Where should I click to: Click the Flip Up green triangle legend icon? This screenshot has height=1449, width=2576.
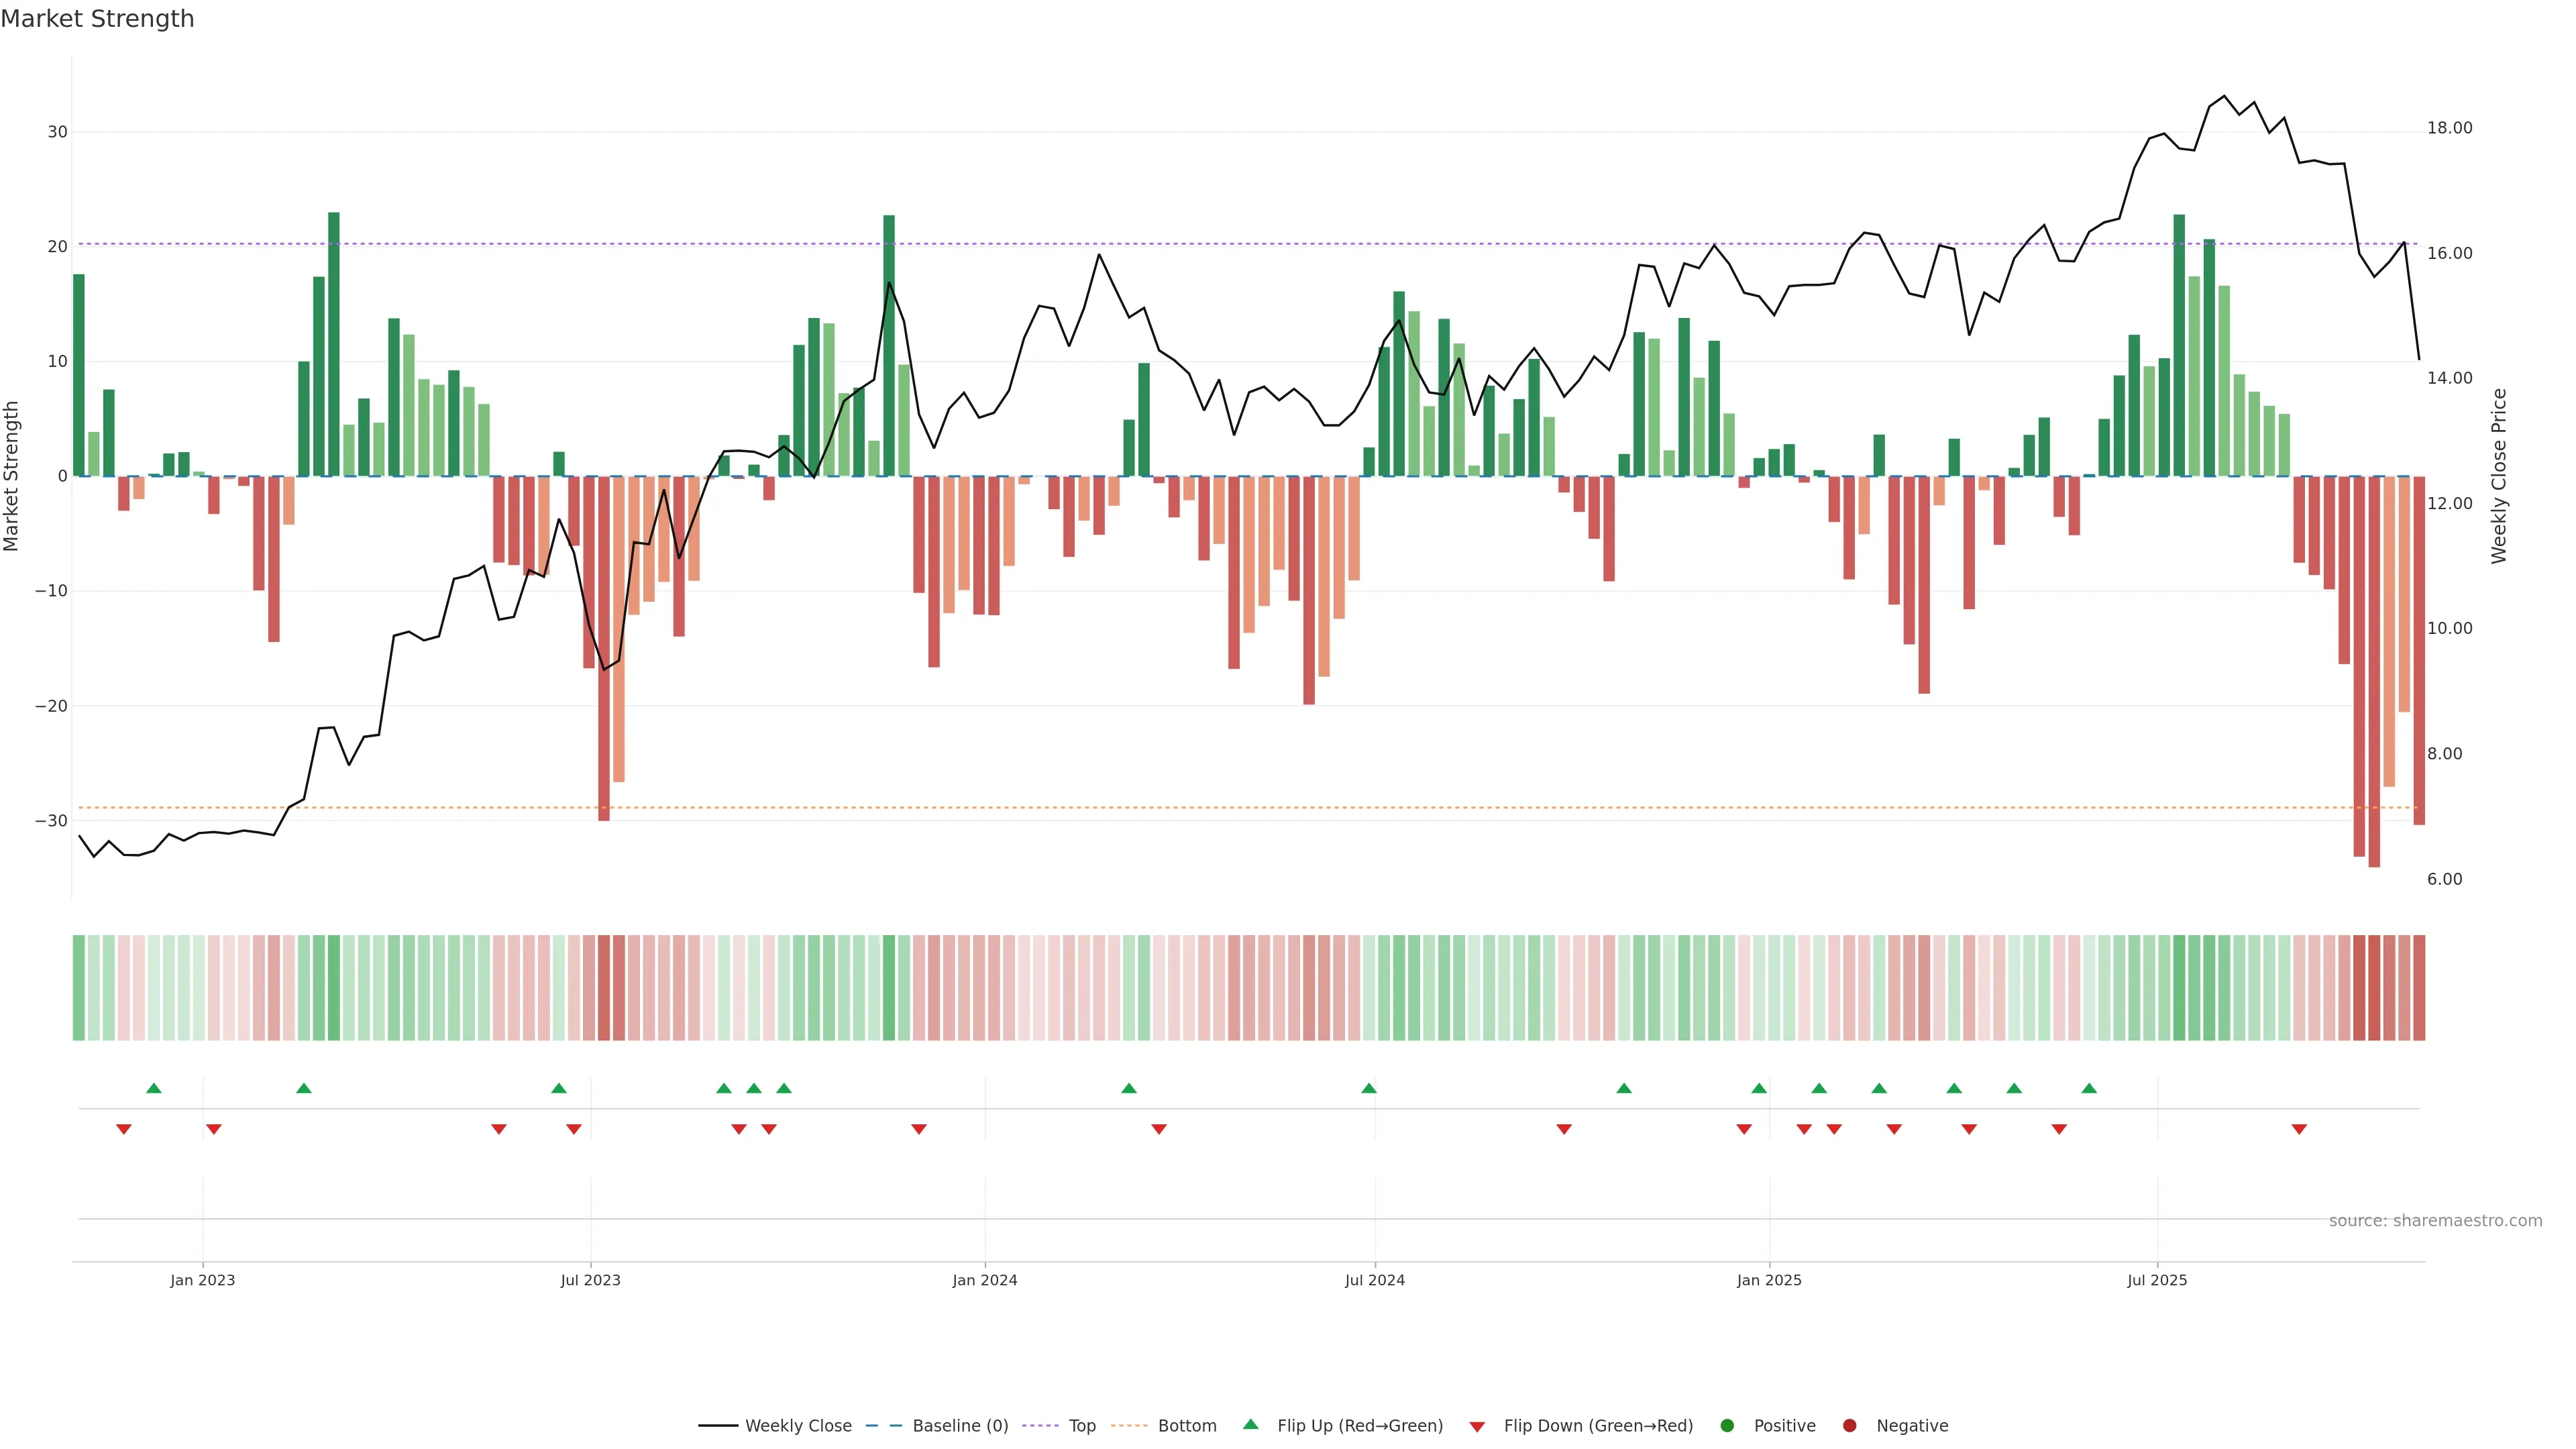pos(1250,1425)
